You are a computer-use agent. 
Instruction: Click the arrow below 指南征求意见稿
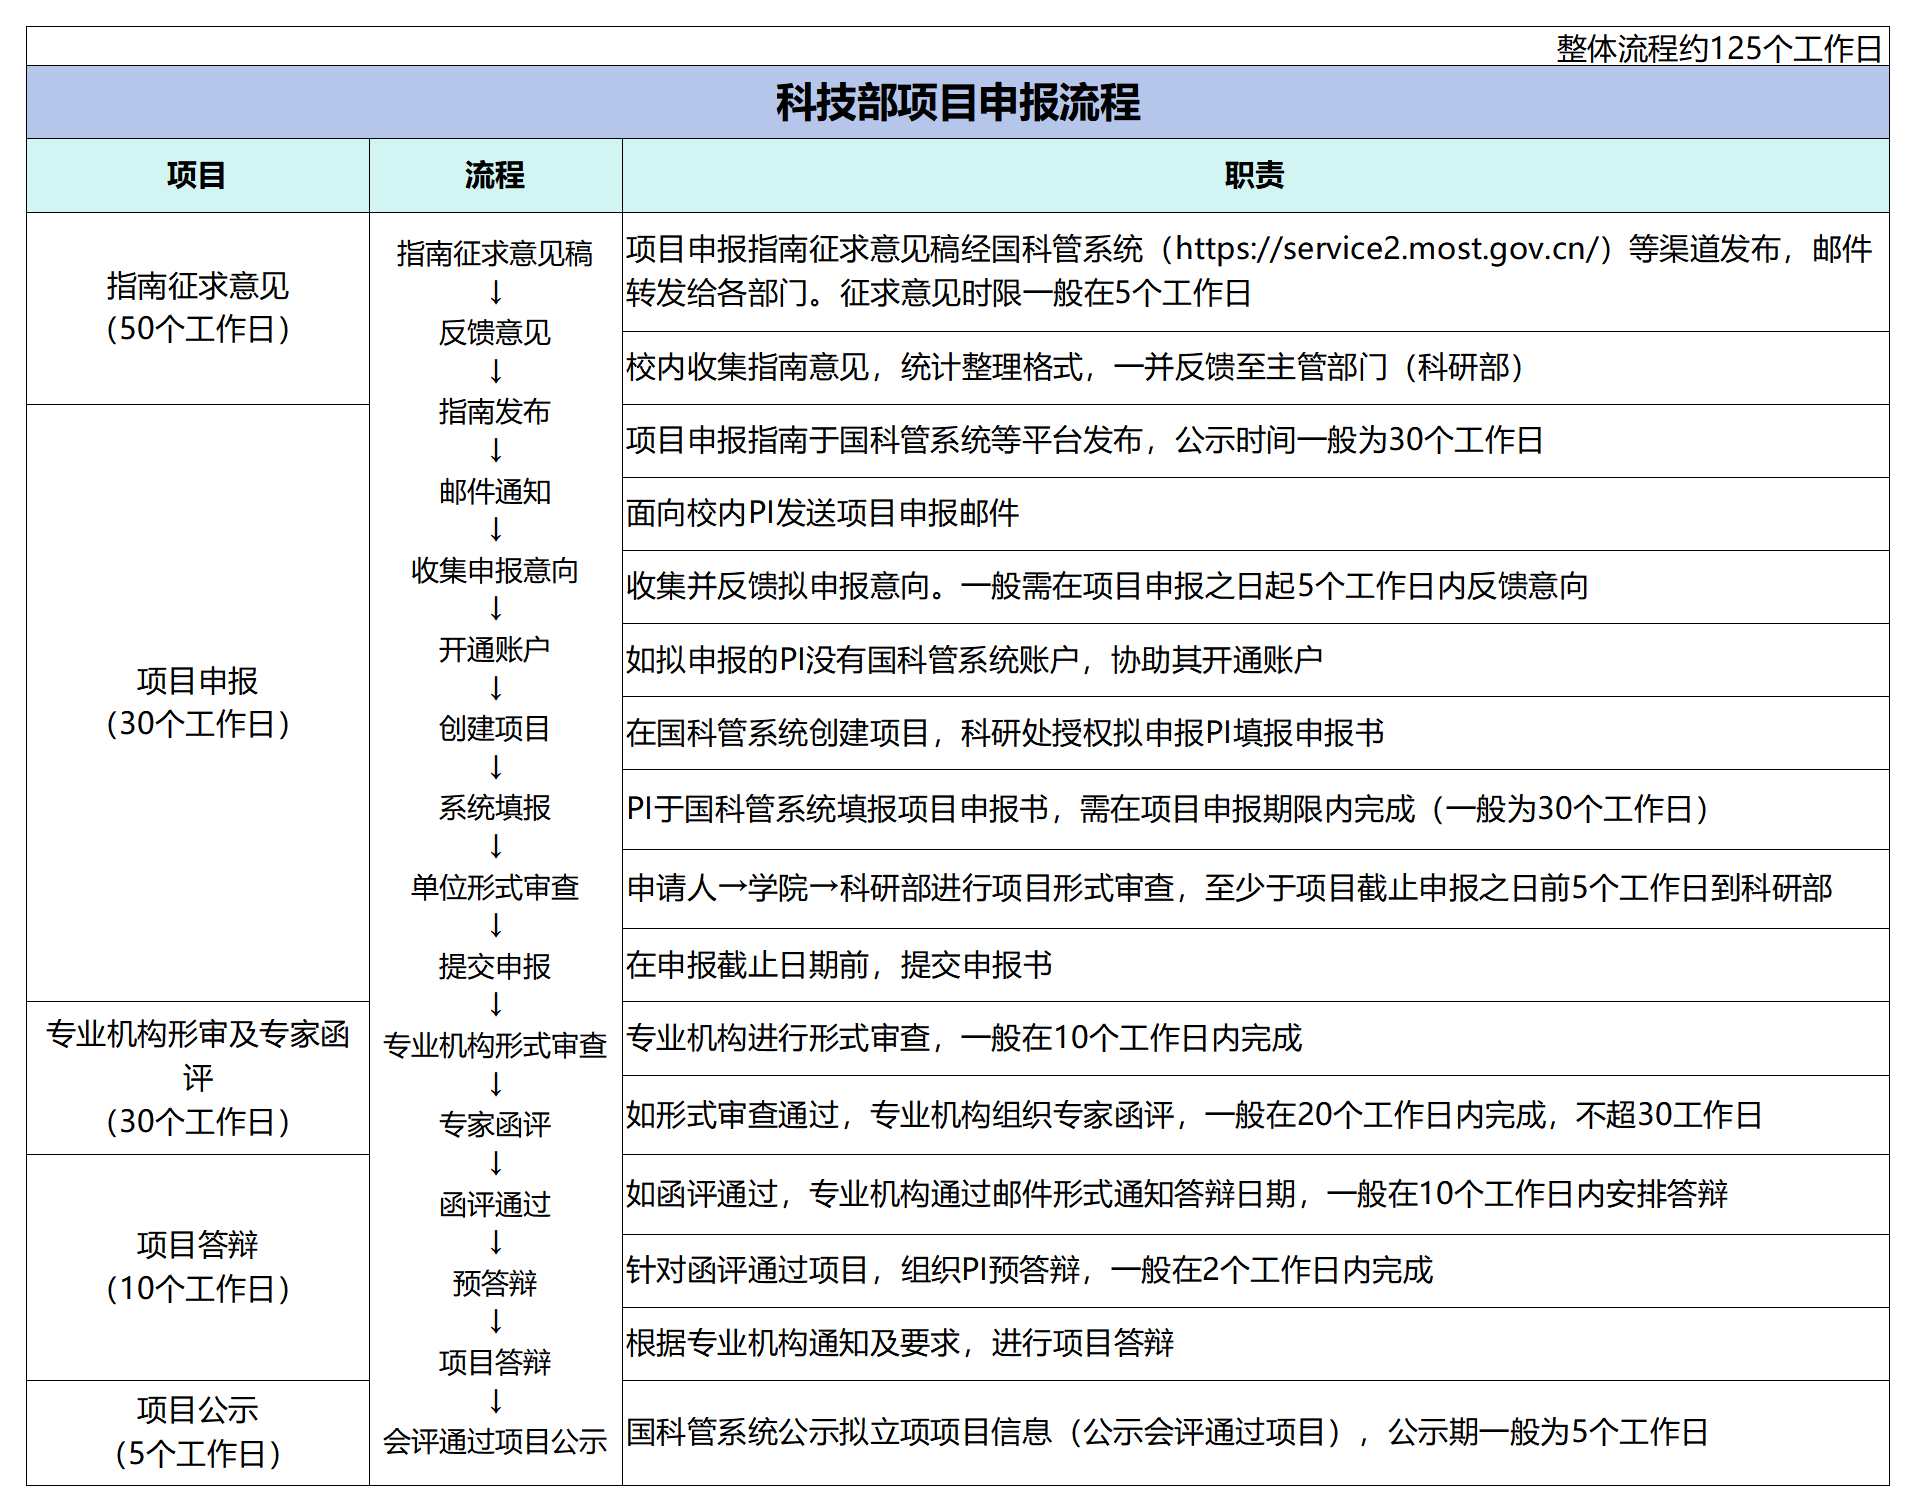tap(495, 293)
